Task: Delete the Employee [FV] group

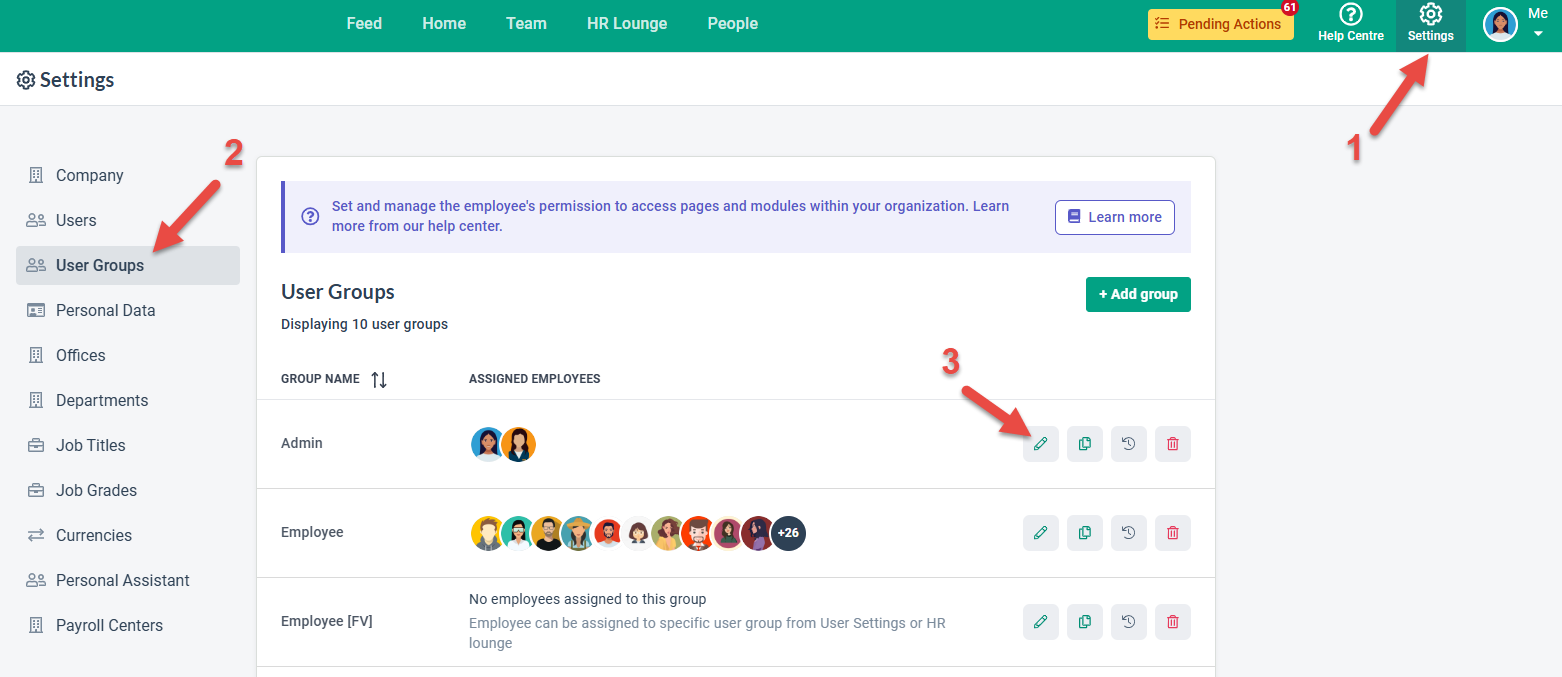Action: [1172, 621]
